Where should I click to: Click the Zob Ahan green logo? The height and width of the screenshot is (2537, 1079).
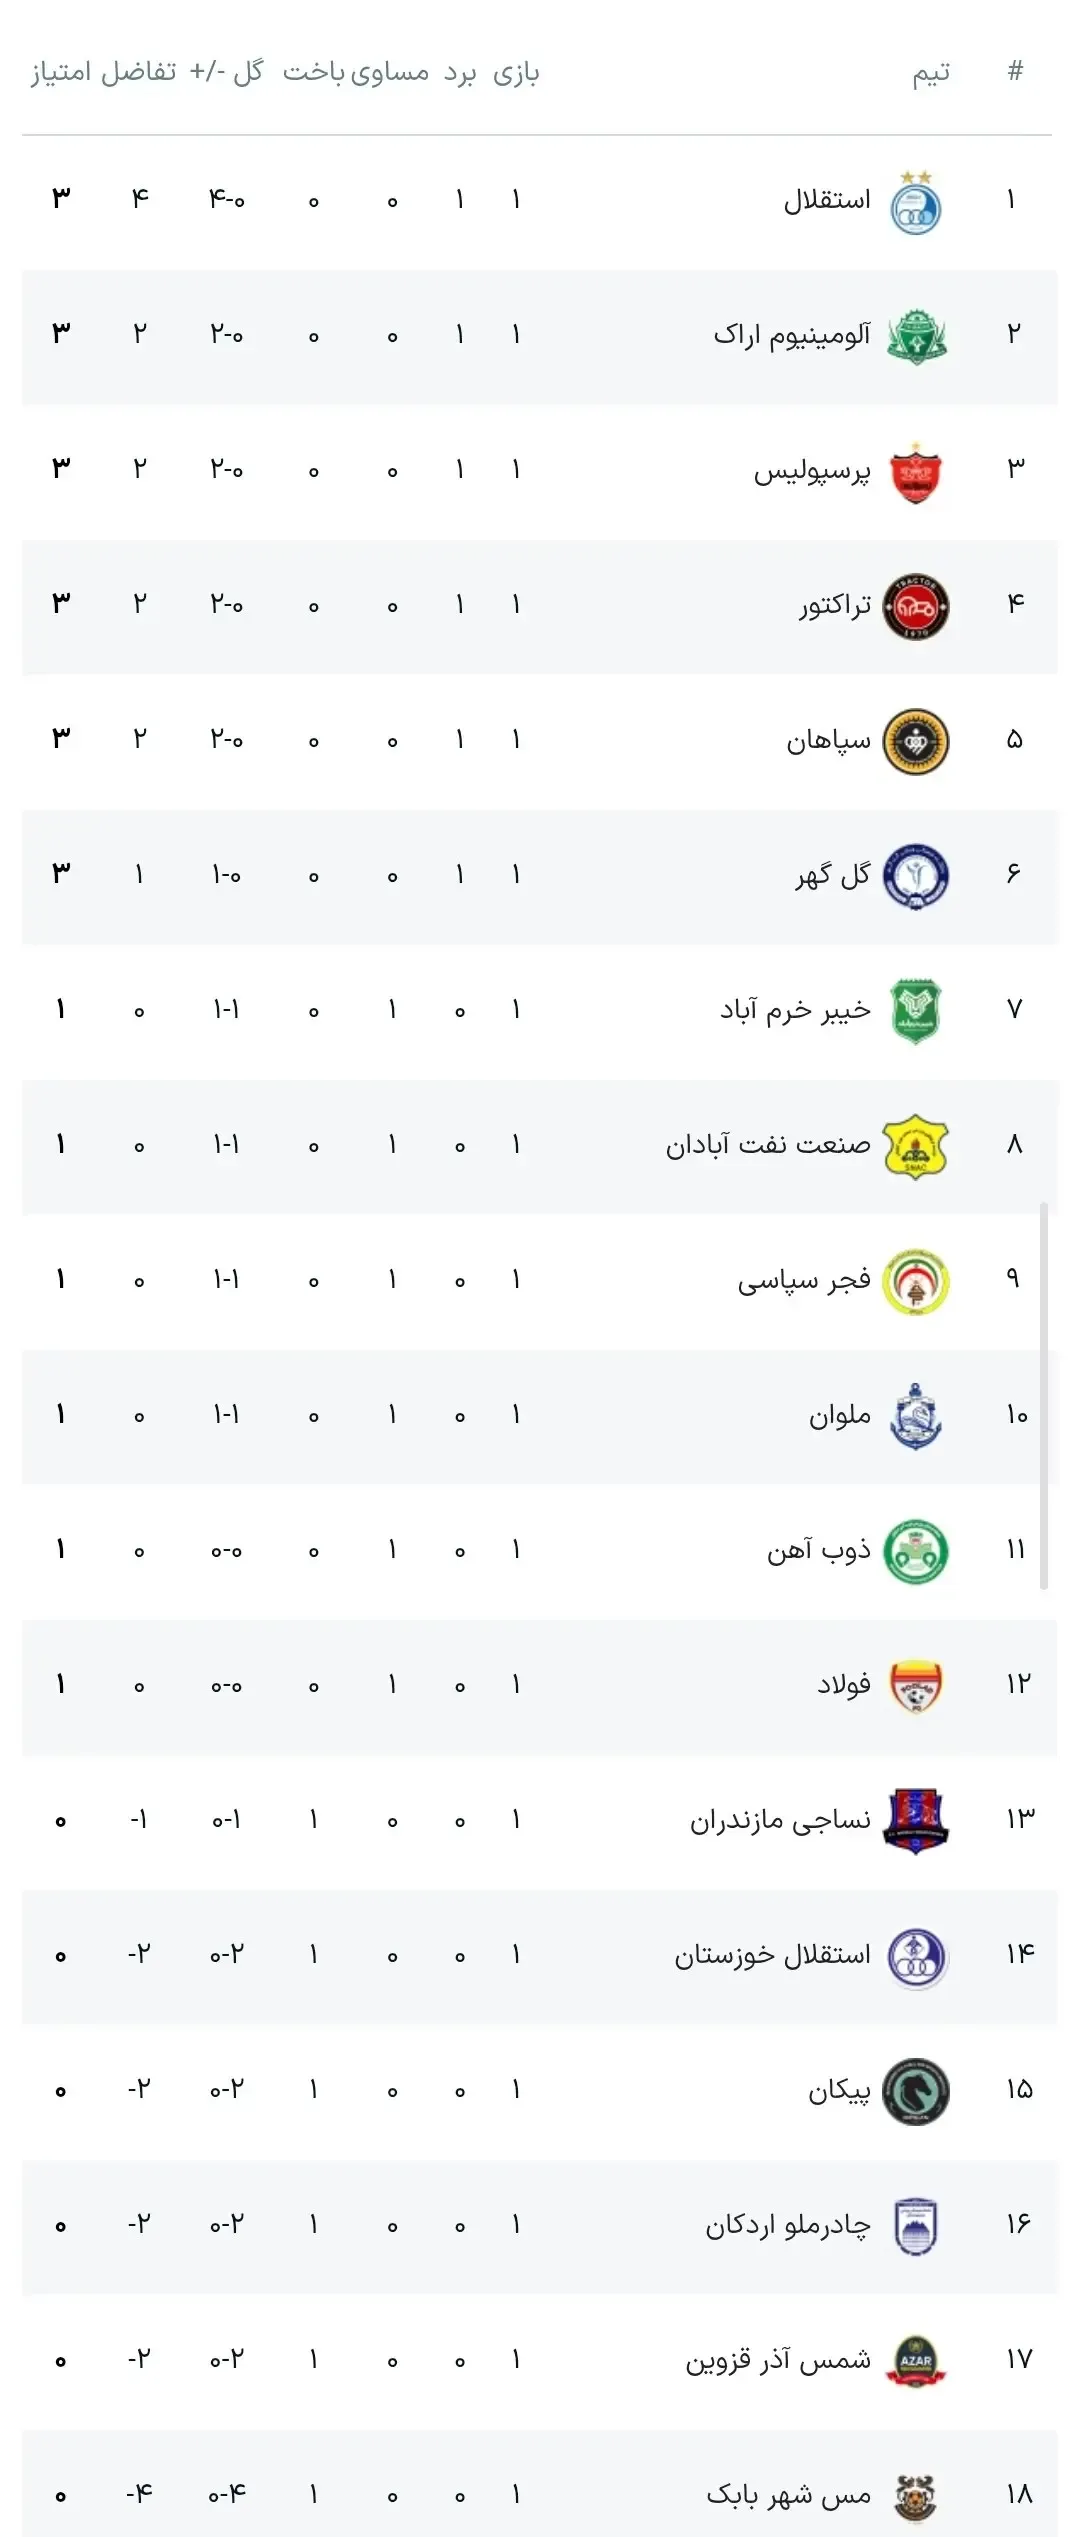(916, 1552)
